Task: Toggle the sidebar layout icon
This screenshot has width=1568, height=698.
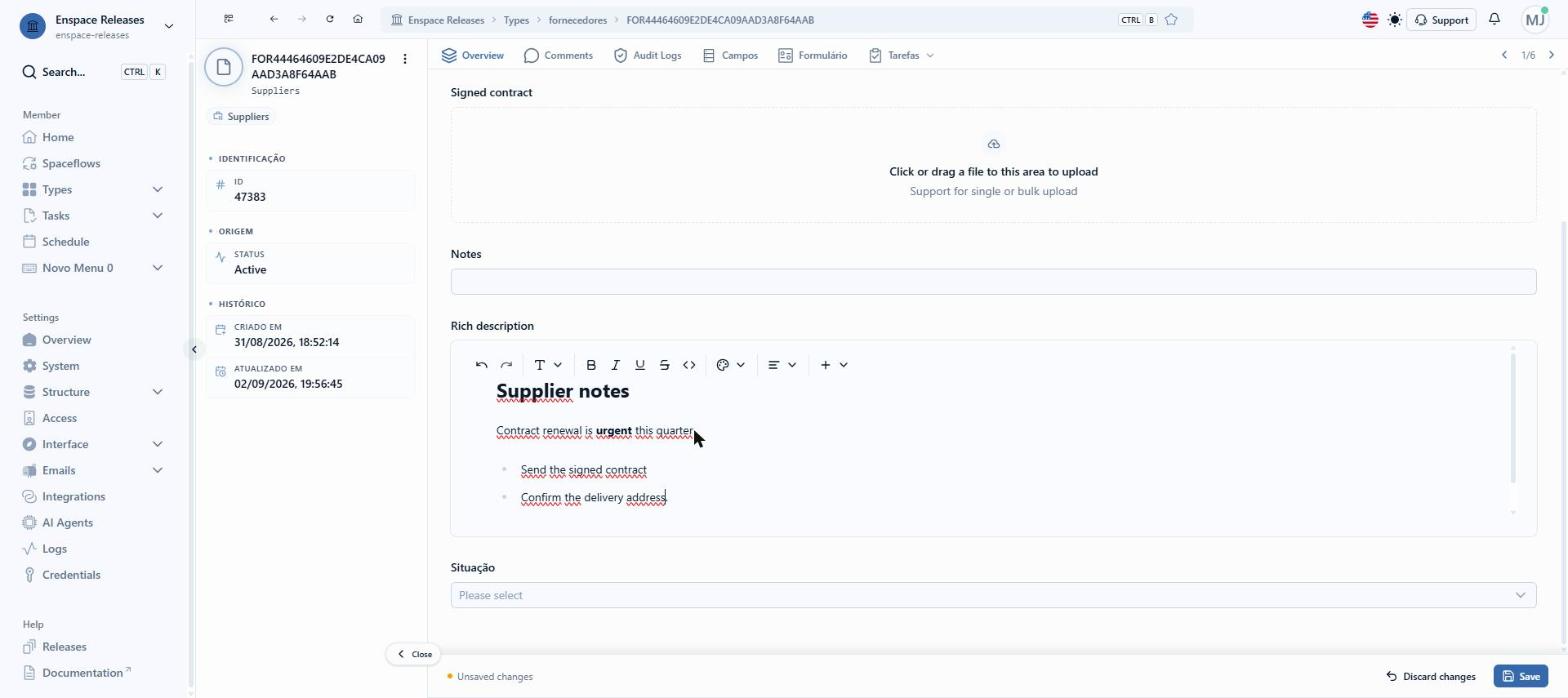Action: pyautogui.click(x=229, y=19)
